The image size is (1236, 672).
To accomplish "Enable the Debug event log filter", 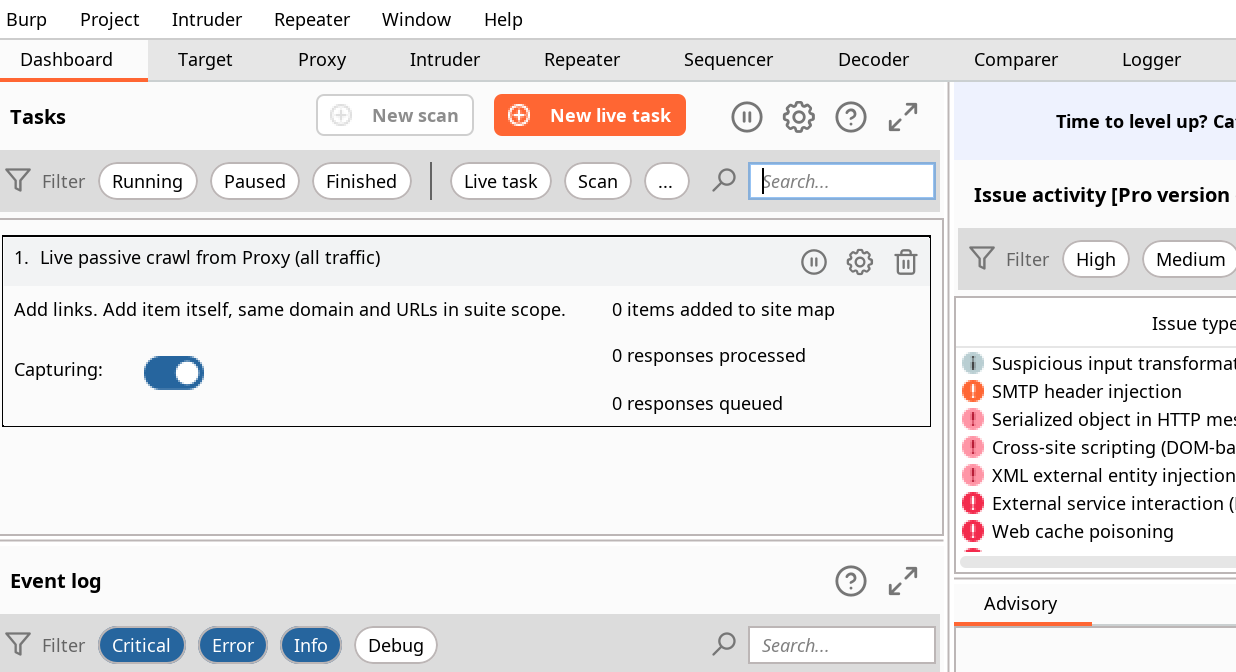I will [x=396, y=645].
